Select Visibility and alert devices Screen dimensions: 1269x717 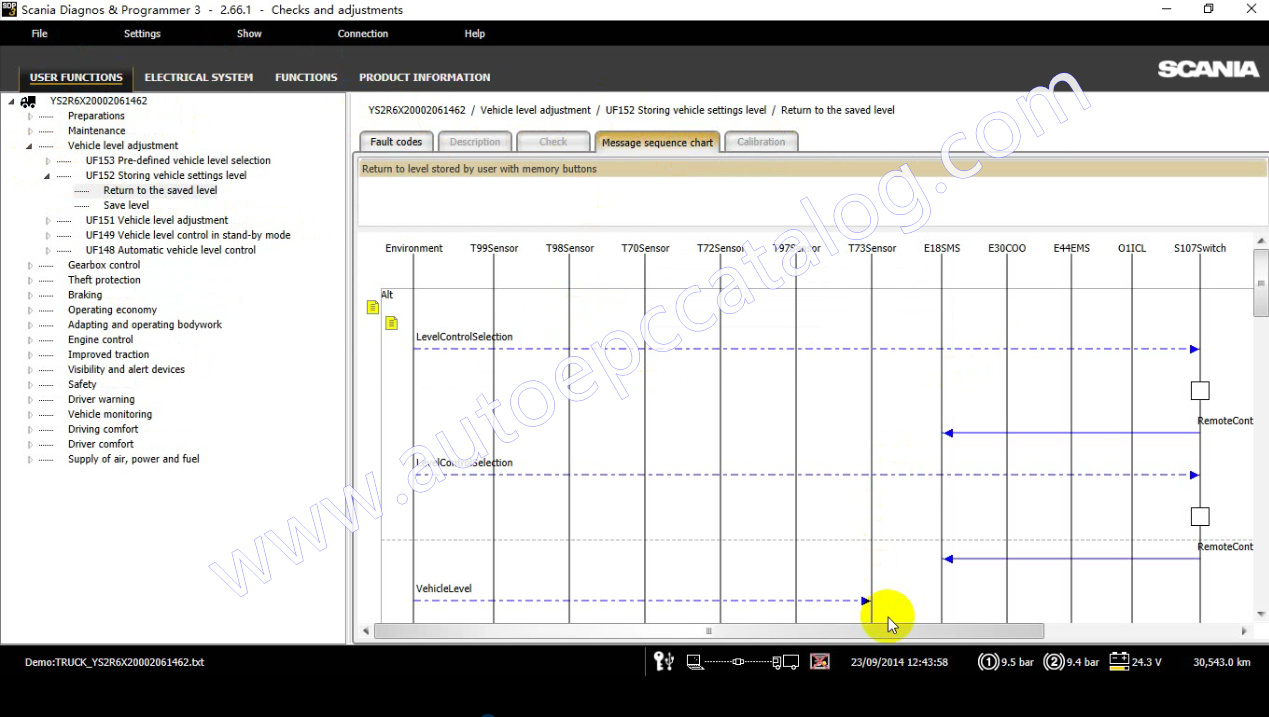(126, 370)
